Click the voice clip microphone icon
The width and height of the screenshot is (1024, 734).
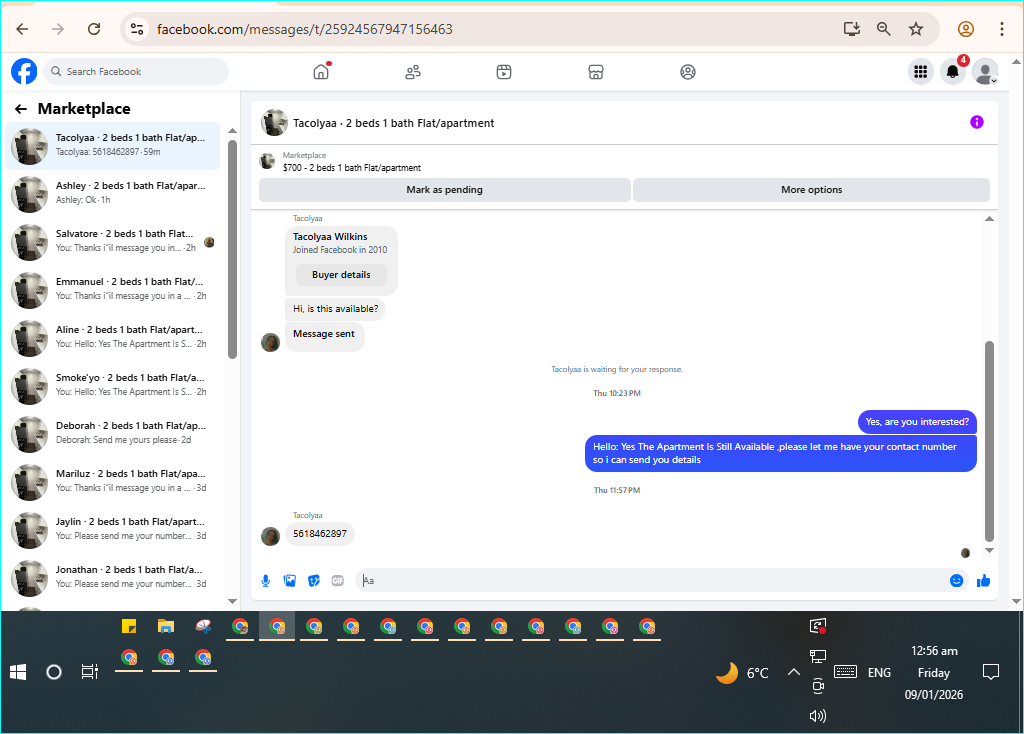[266, 581]
